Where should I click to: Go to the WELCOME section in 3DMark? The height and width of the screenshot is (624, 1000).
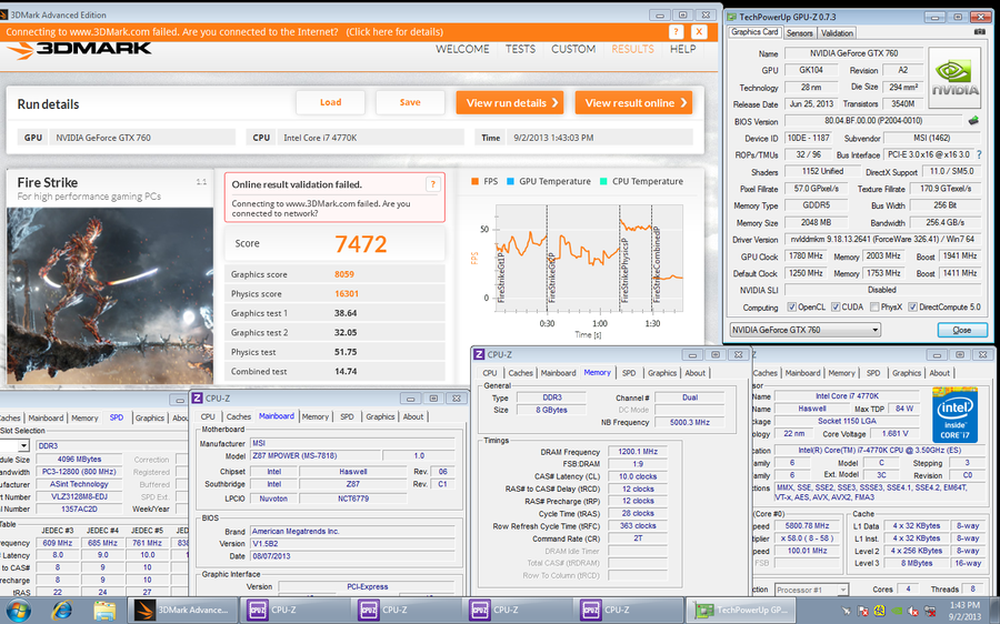point(462,49)
